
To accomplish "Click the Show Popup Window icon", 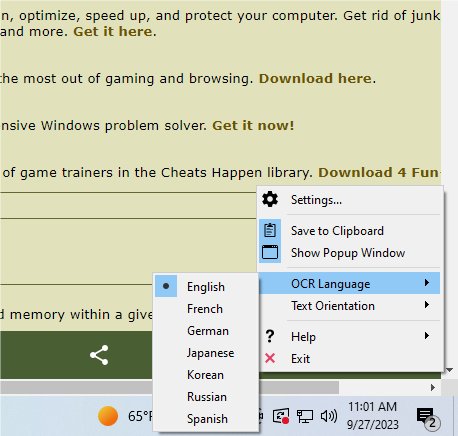I will point(270,252).
